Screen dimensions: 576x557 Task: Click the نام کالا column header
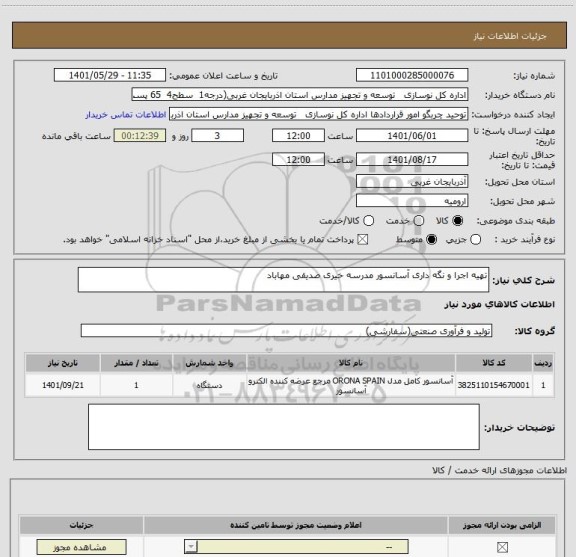pyautogui.click(x=351, y=363)
